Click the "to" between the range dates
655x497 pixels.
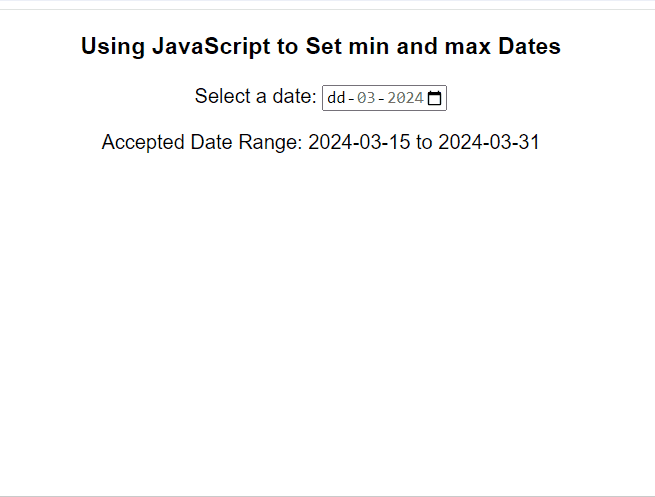(424, 142)
